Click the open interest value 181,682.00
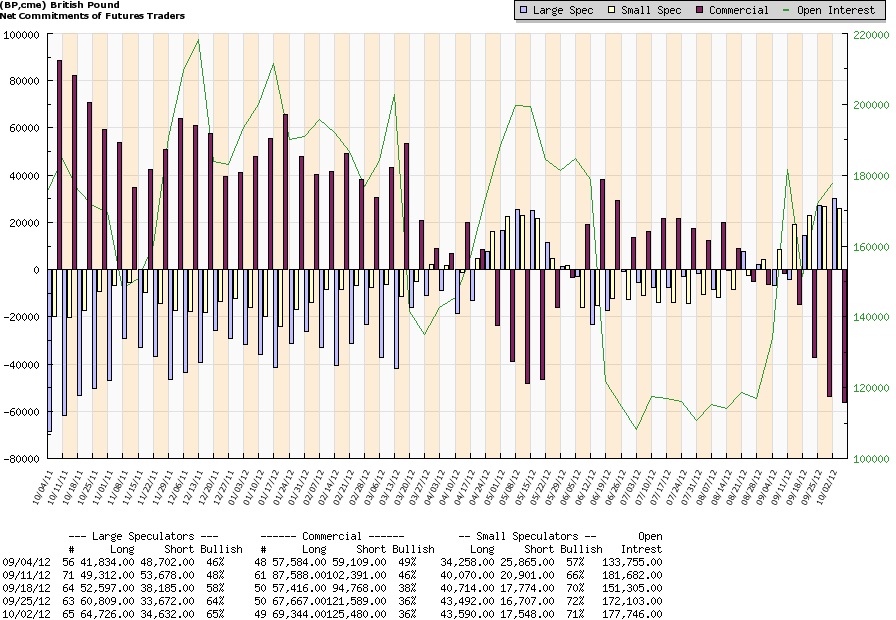Image resolution: width=896 pixels, height=620 pixels. tap(632, 575)
